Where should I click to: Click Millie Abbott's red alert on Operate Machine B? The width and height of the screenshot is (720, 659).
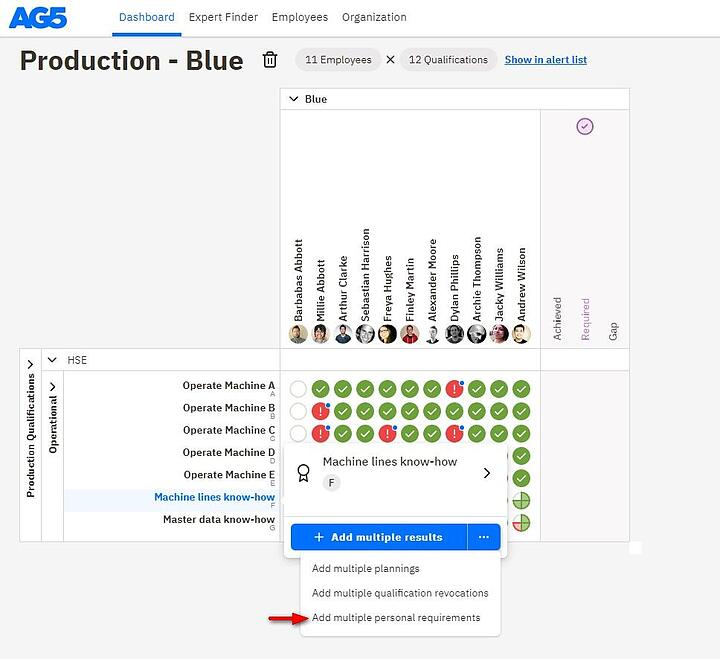pyautogui.click(x=320, y=411)
